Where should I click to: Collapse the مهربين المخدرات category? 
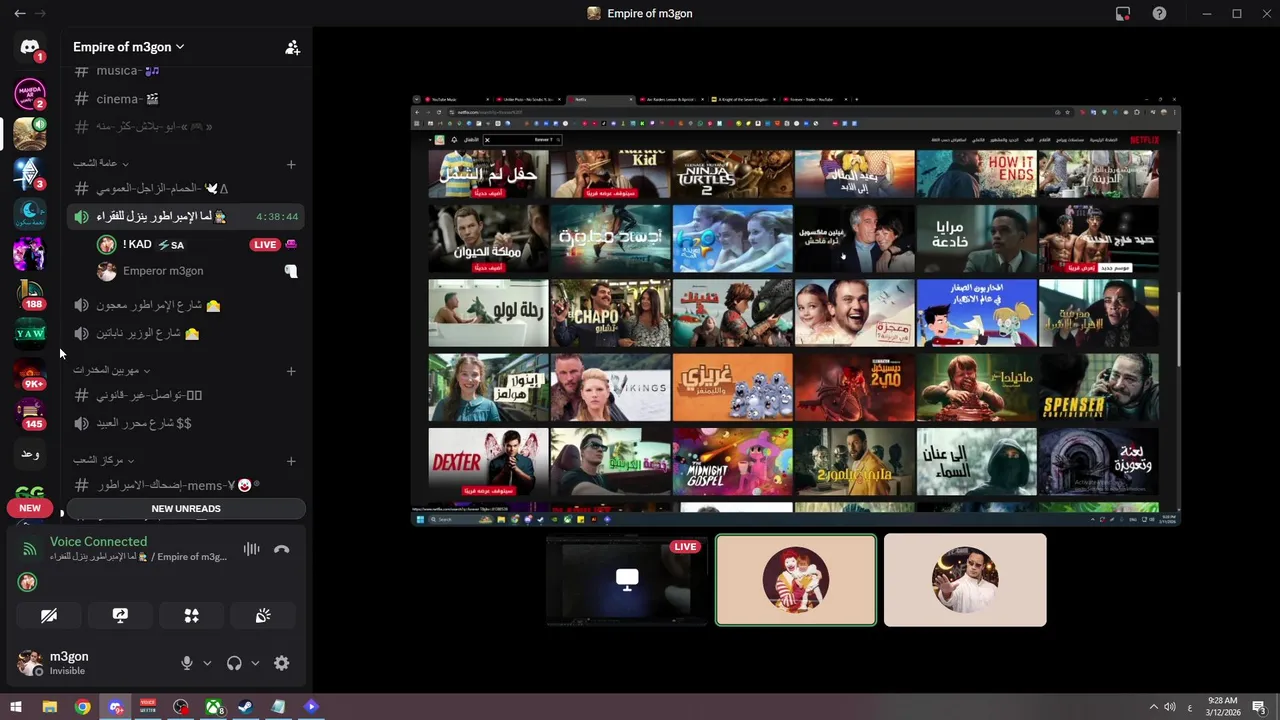click(x=111, y=370)
